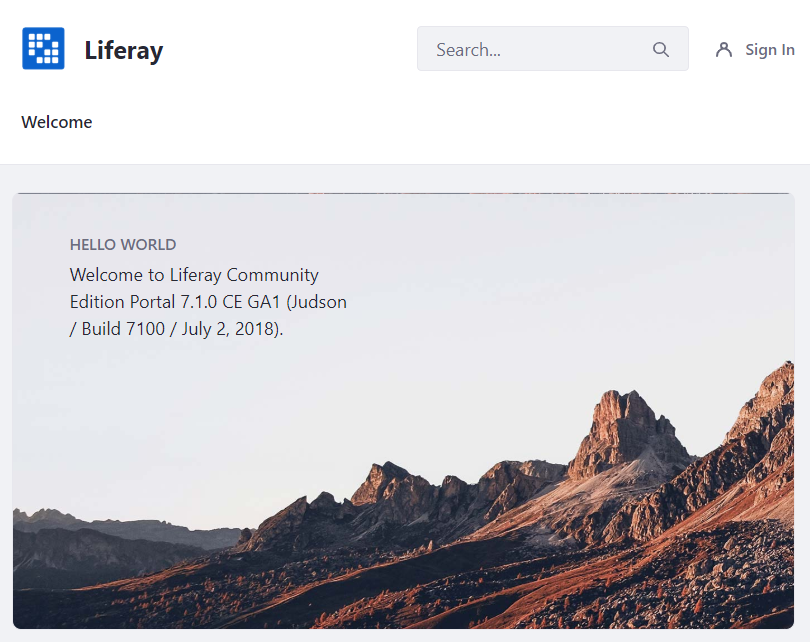The image size is (810, 642).
Task: Open the Sign In link
Action: (769, 50)
